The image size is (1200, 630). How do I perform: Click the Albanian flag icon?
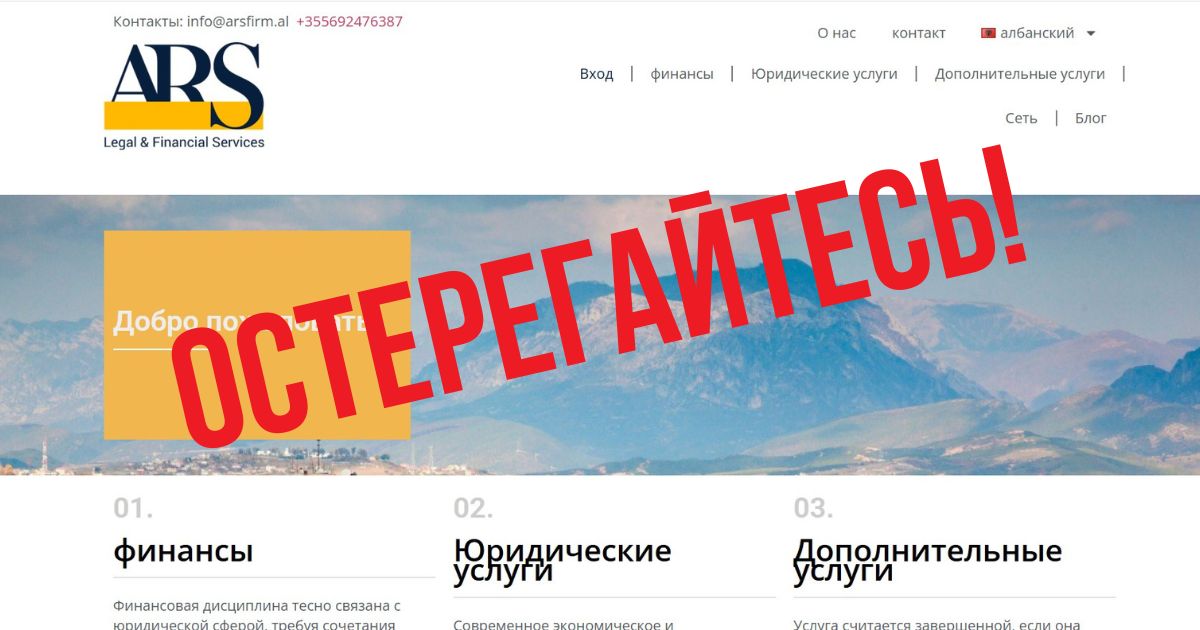[988, 33]
